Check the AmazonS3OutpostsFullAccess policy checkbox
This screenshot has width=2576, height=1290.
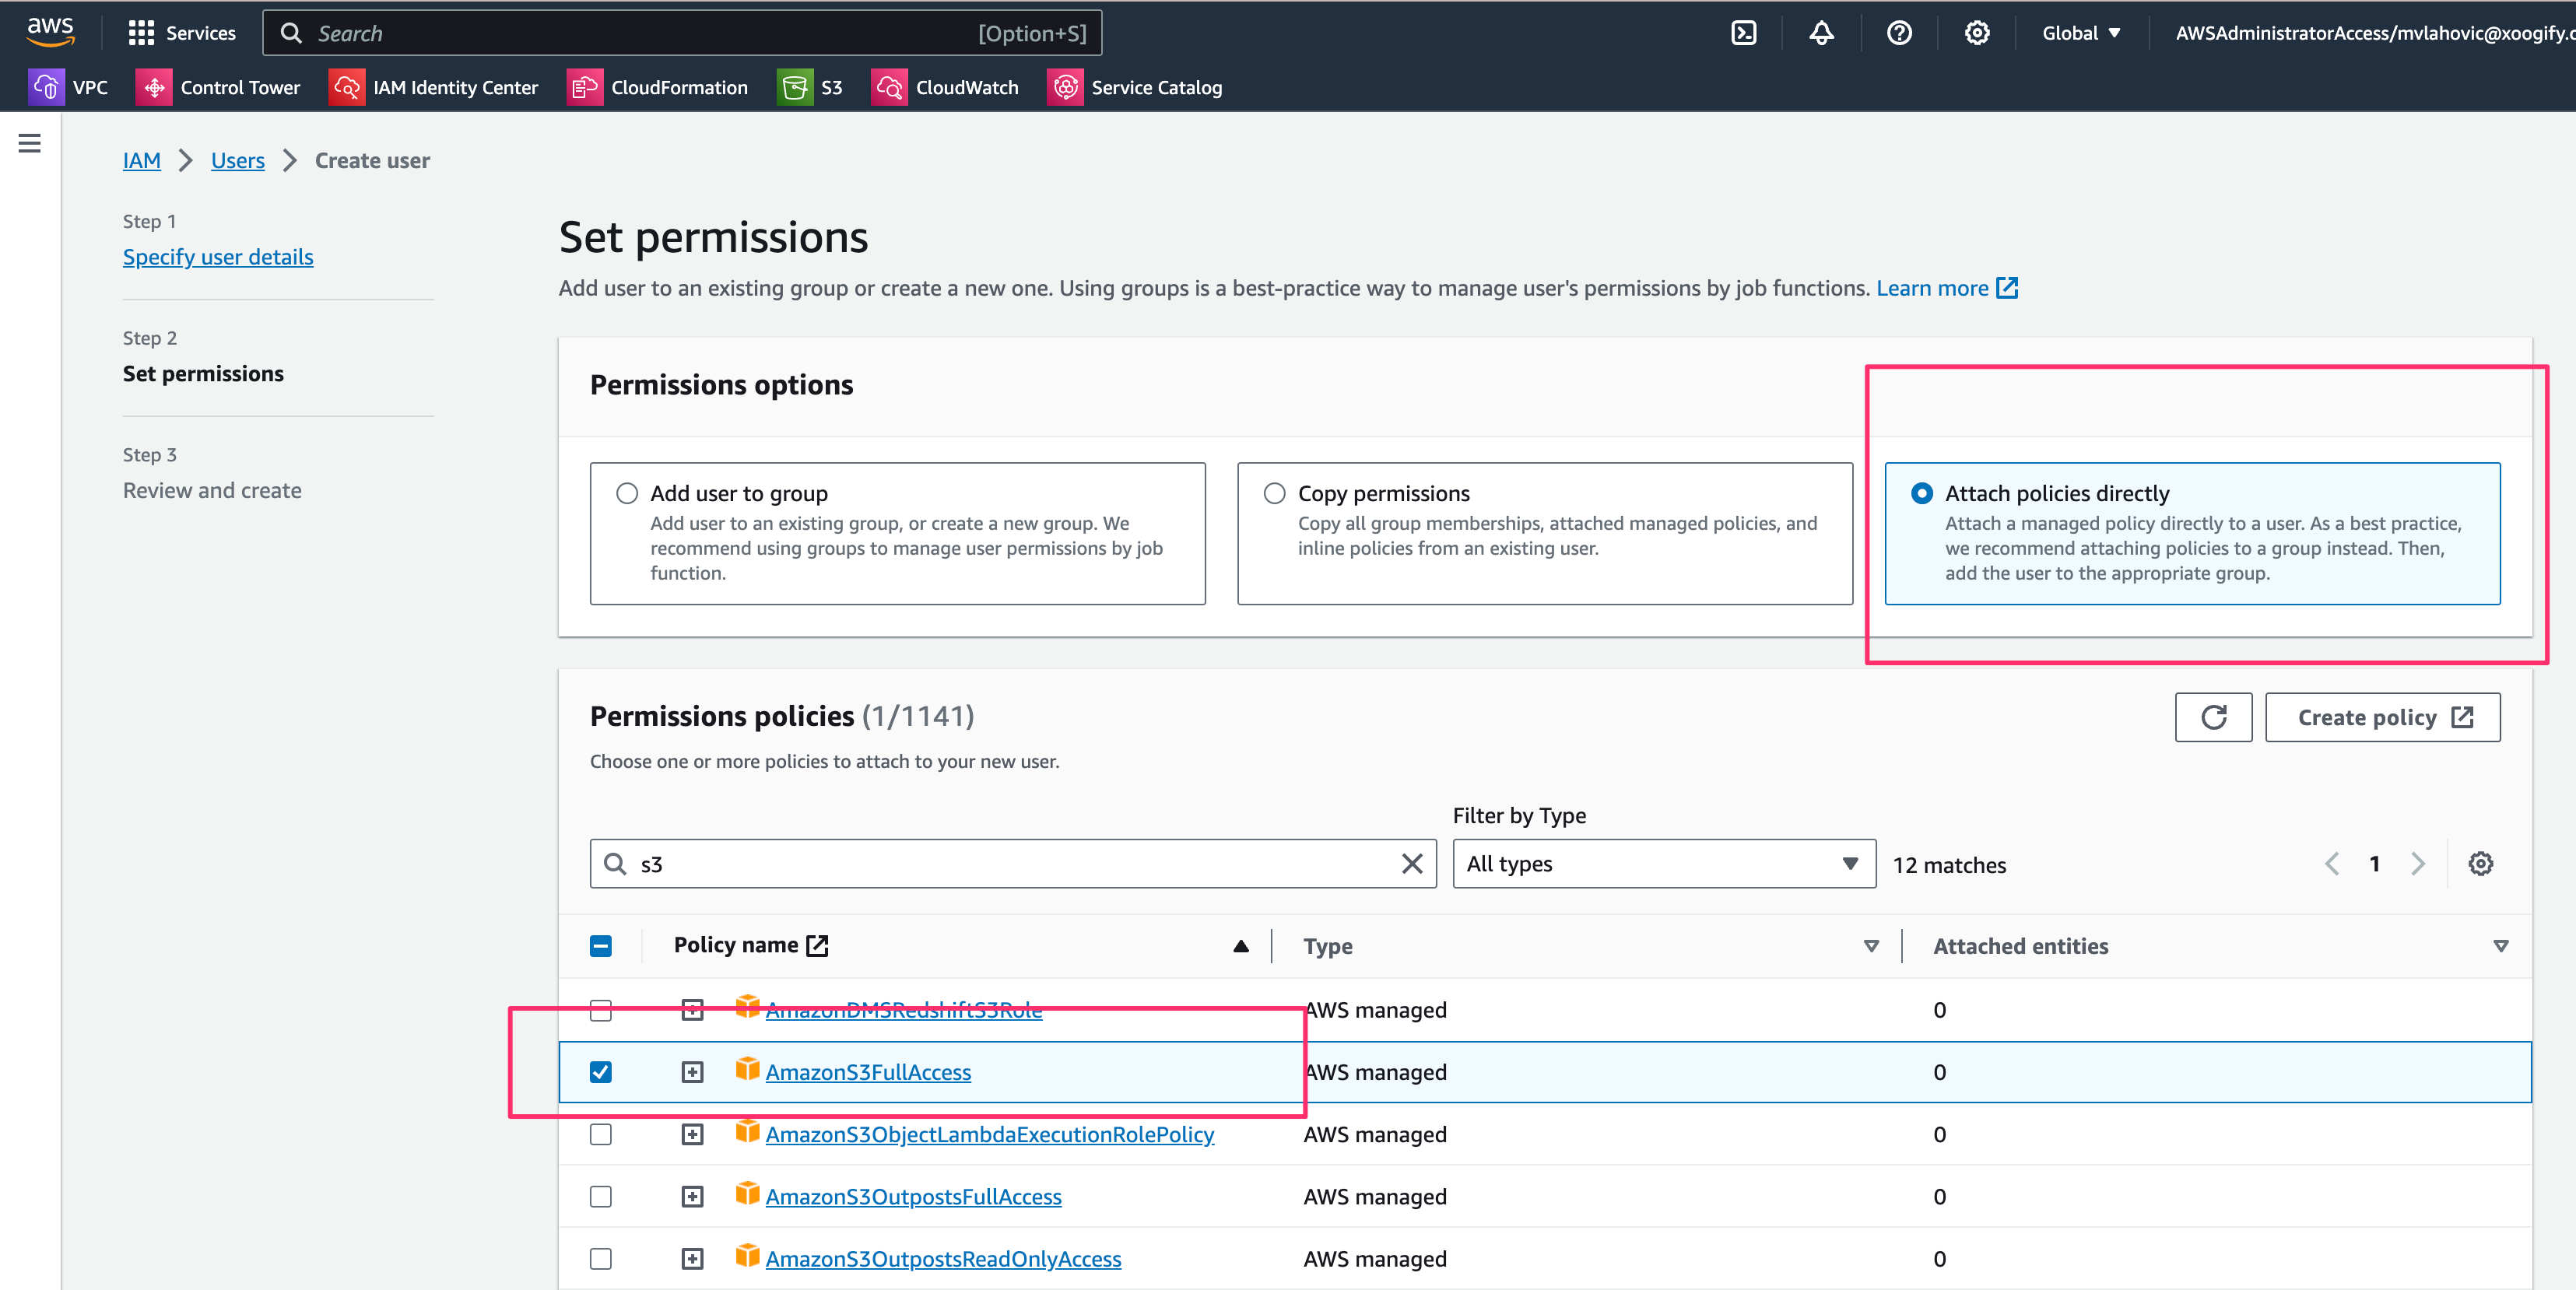pyautogui.click(x=601, y=1196)
